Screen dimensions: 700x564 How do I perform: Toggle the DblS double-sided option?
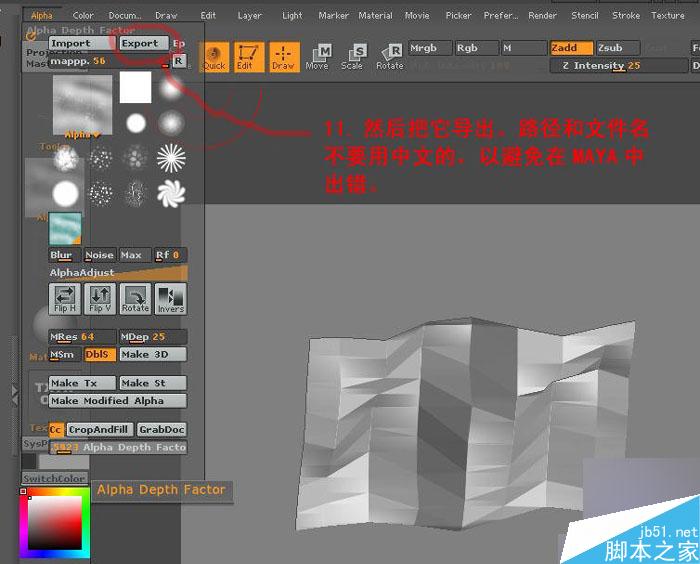pos(100,355)
